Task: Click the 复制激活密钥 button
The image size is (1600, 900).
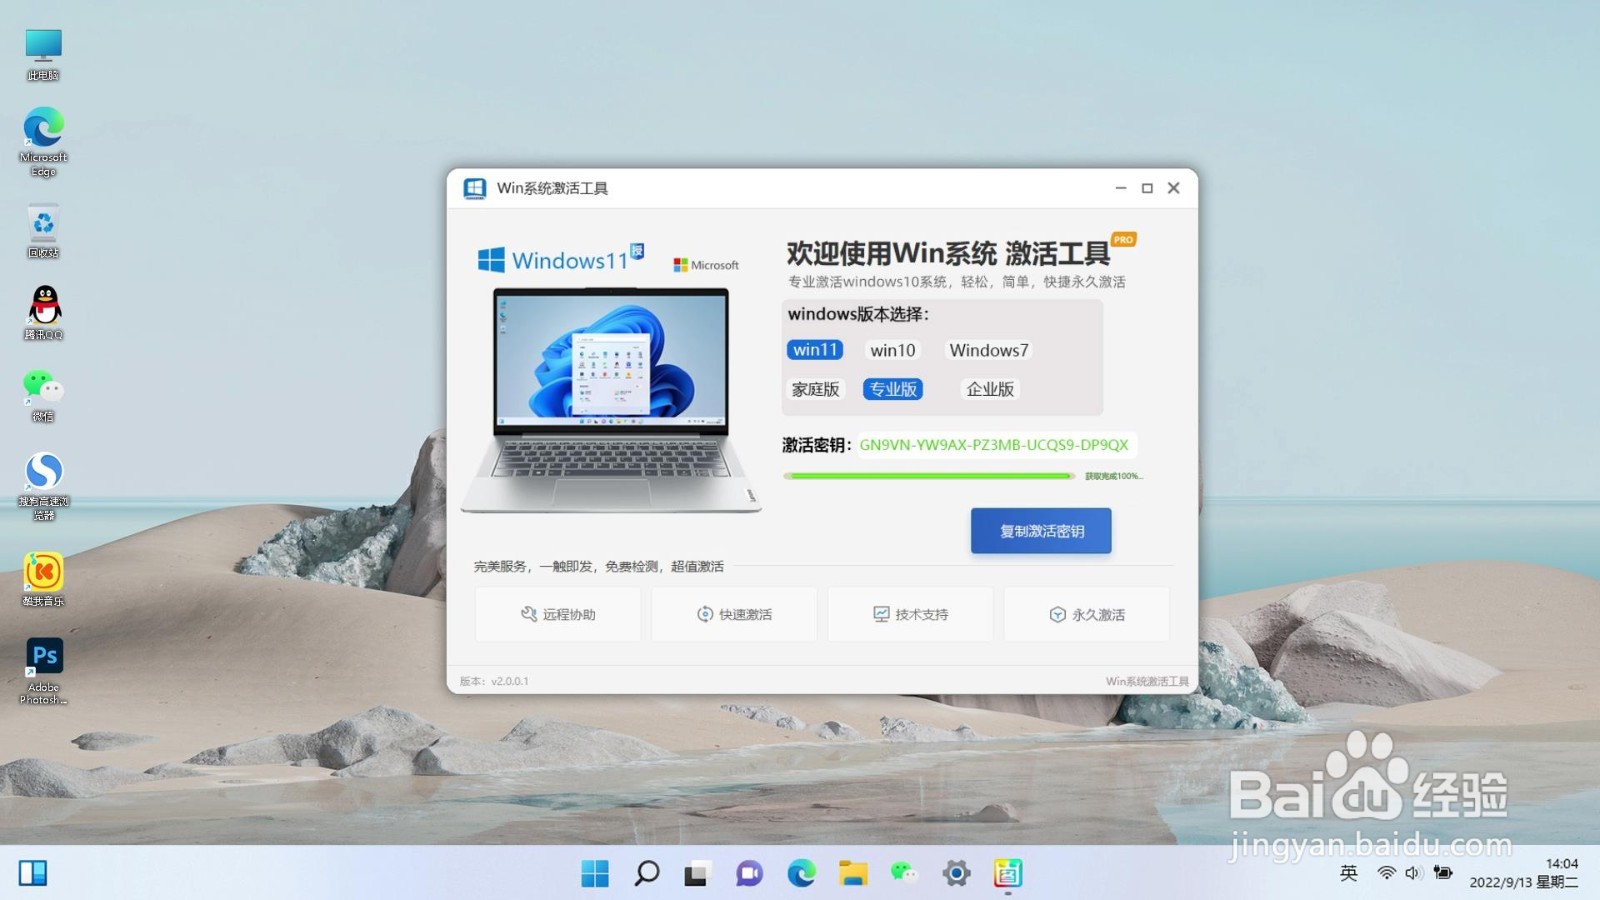Action: pyautogui.click(x=1041, y=531)
